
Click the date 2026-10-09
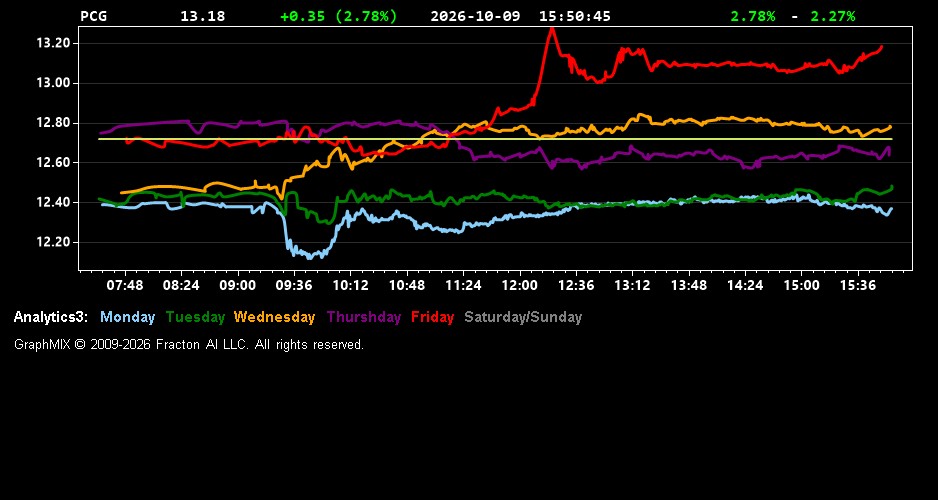tap(475, 16)
